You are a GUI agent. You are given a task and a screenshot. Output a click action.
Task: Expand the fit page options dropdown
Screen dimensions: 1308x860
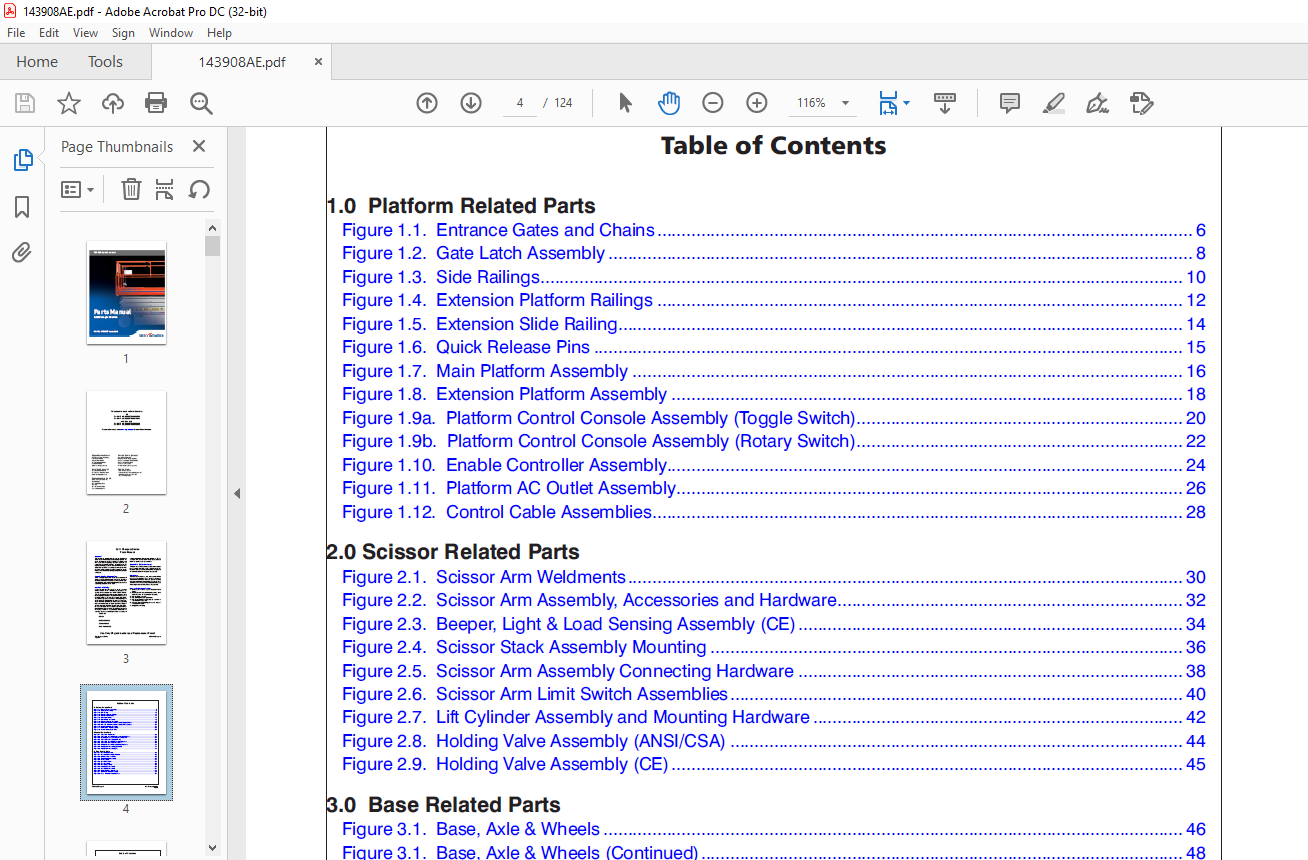906,103
